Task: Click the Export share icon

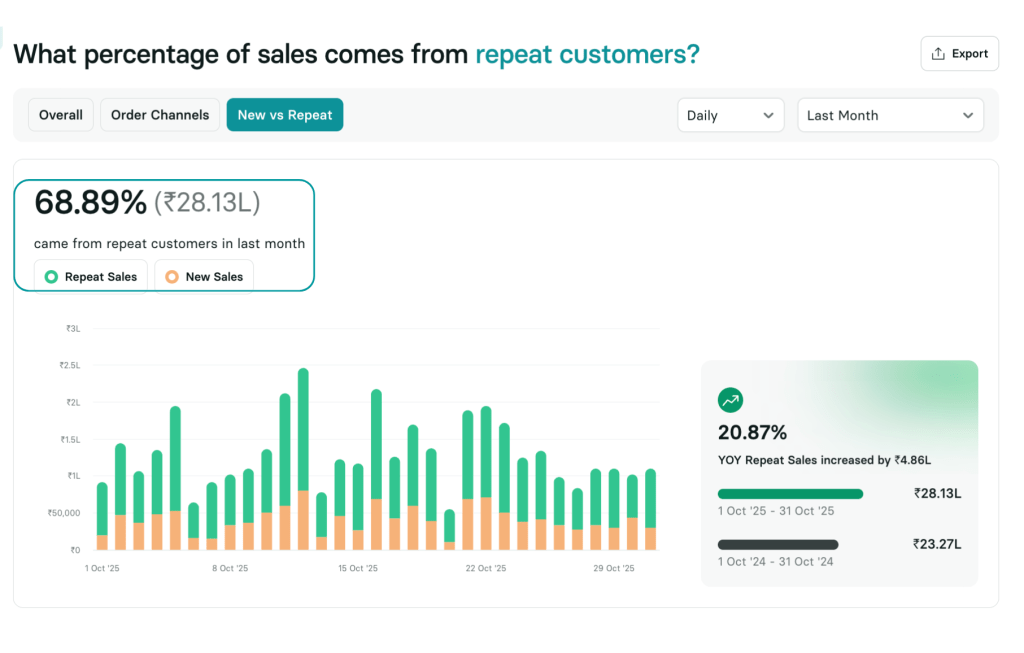Action: [940, 53]
